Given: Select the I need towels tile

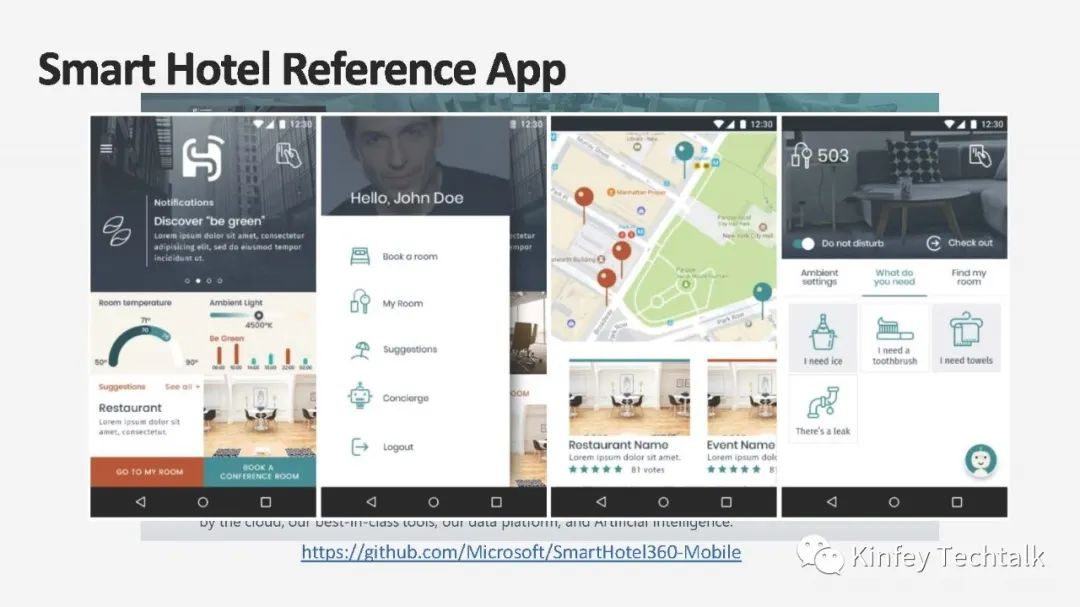Looking at the screenshot, I should 966,338.
